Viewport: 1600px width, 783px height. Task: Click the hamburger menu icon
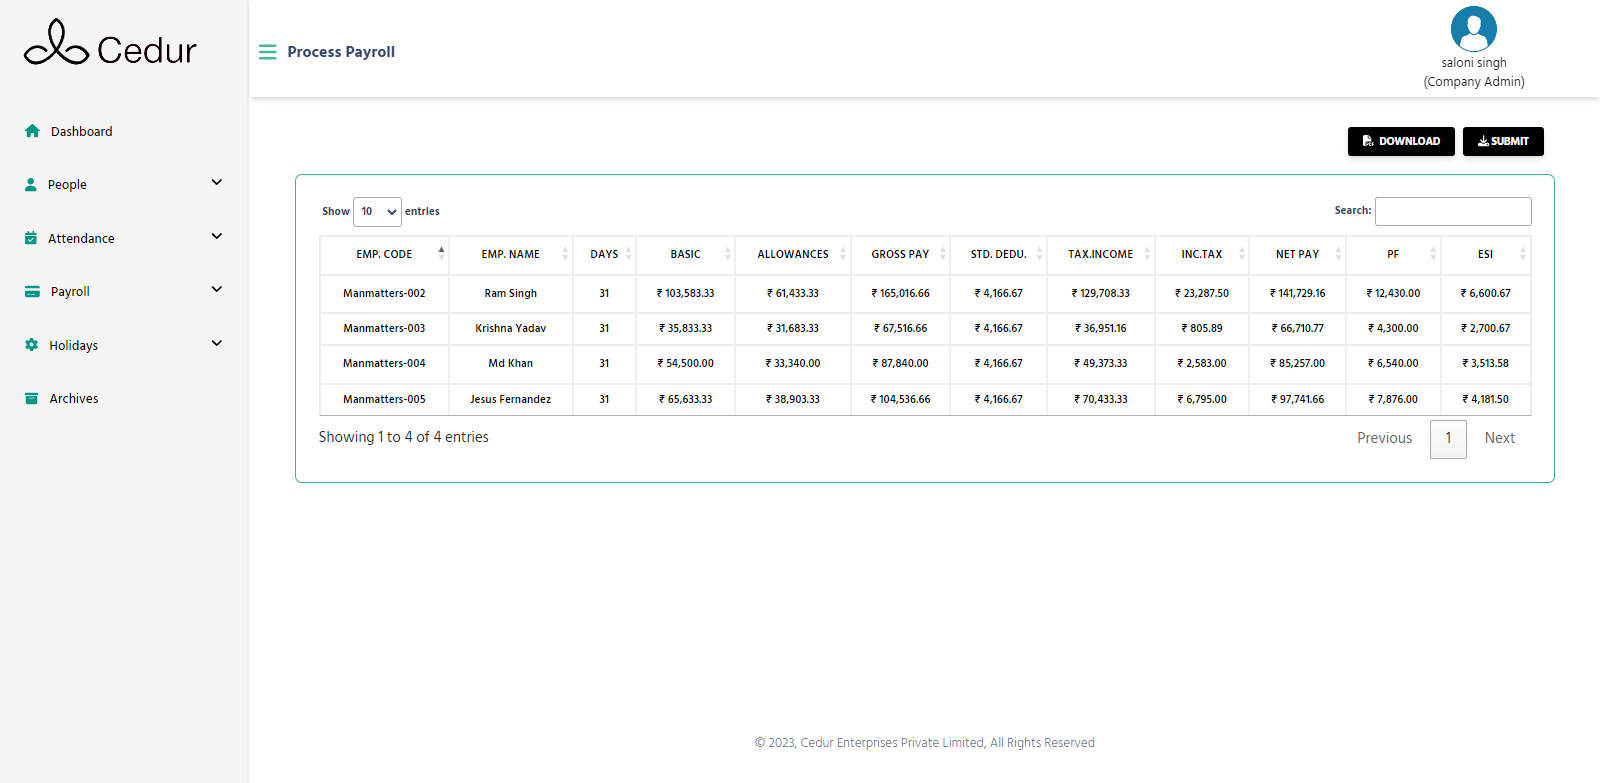click(267, 52)
